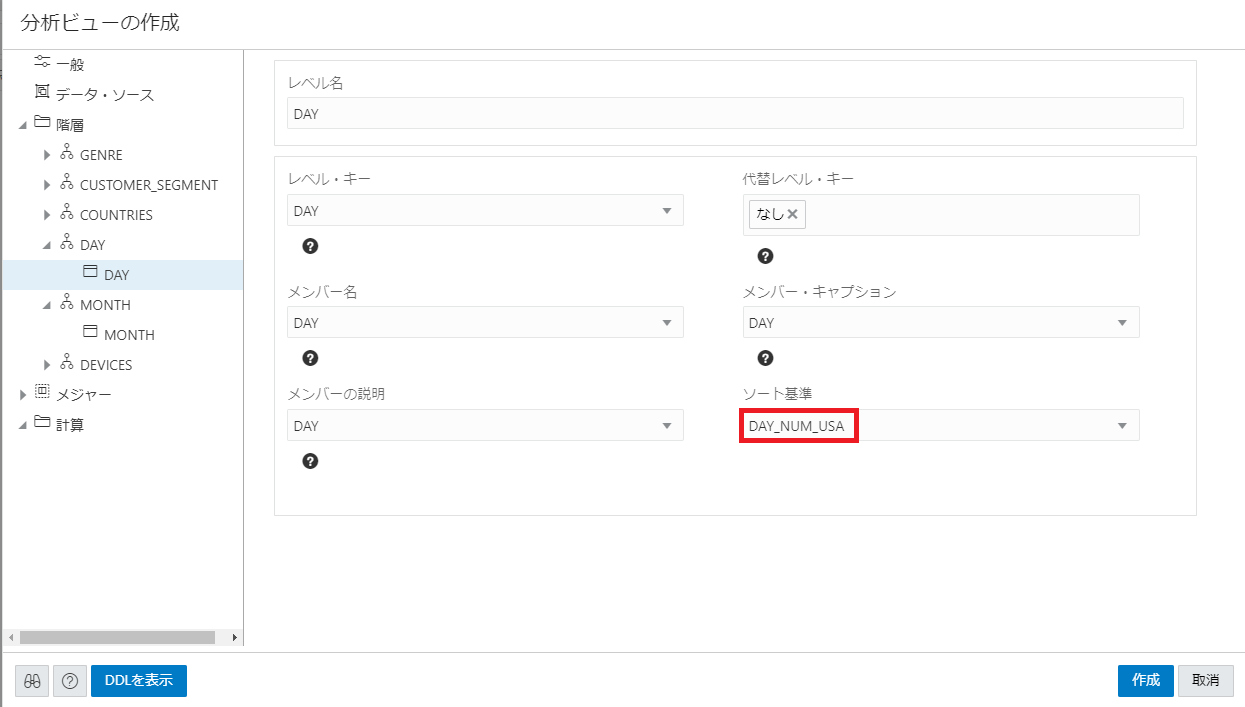The image size is (1245, 707).
Task: Click the binoculars search icon at bottom left
Action: click(32, 681)
